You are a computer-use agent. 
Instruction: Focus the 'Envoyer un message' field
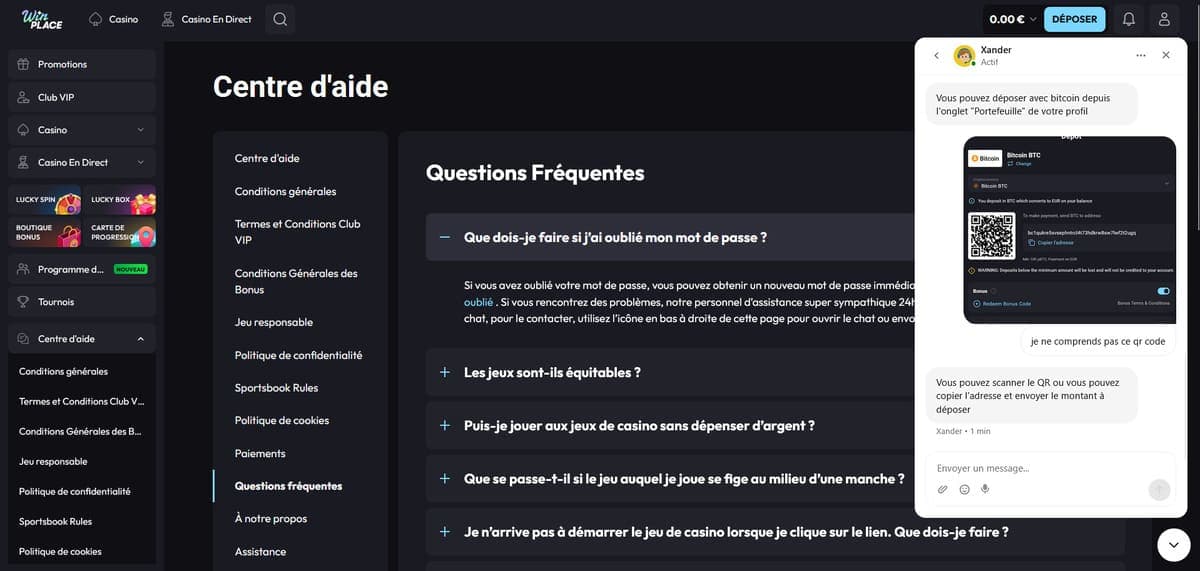1040,468
